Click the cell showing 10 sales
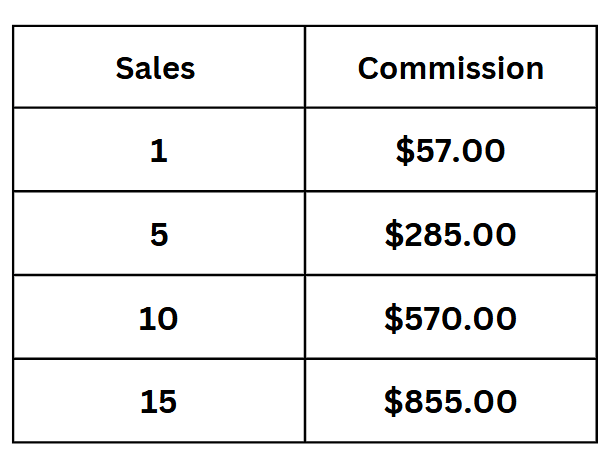Screen dimensions: 612x457 (158, 318)
